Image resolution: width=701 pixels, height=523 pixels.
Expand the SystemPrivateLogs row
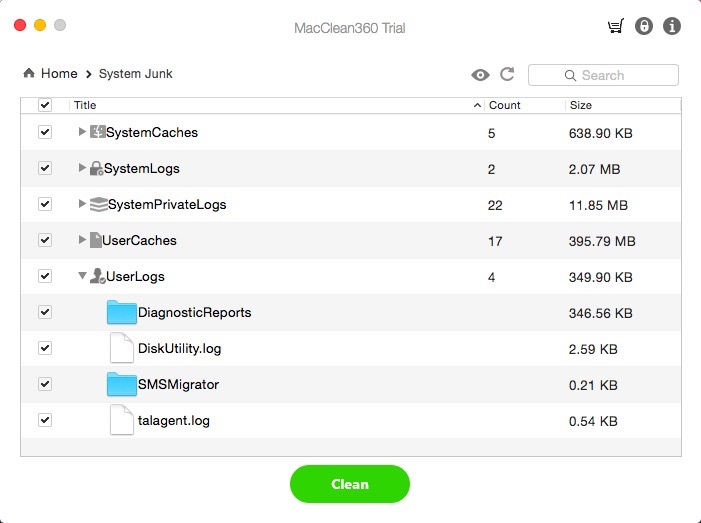82,204
